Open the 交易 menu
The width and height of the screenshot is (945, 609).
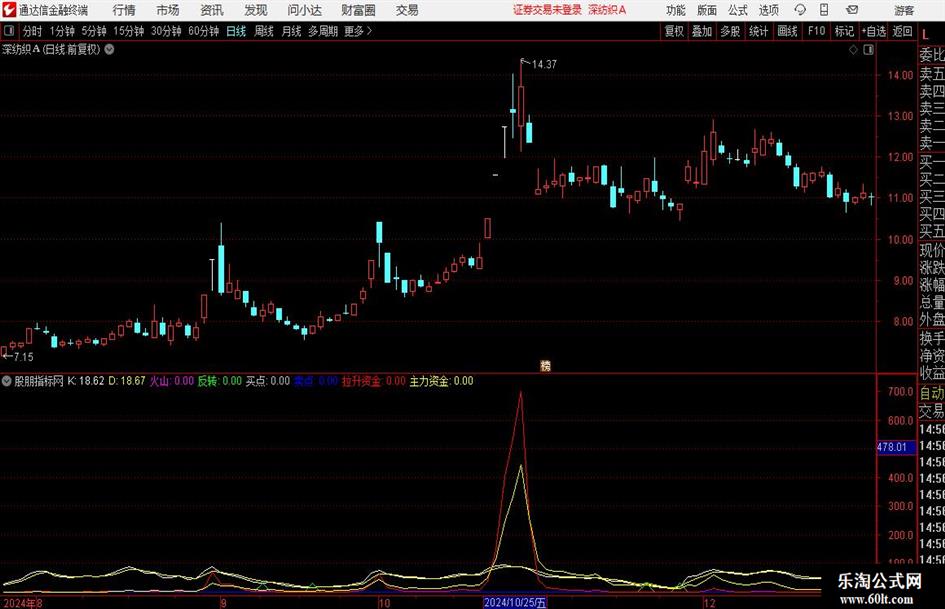pos(407,10)
